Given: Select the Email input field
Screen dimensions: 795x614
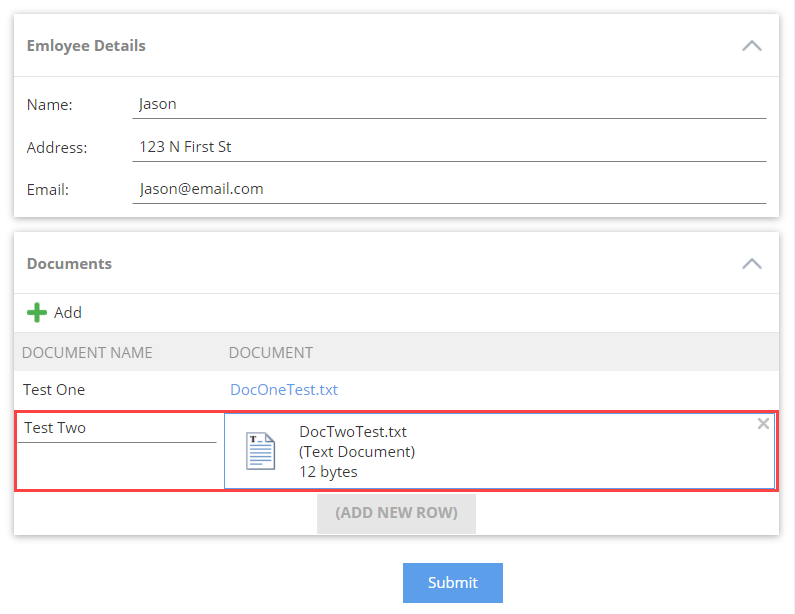Looking at the screenshot, I should [x=449, y=189].
